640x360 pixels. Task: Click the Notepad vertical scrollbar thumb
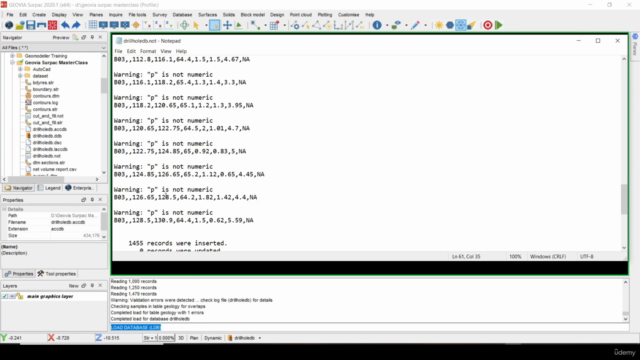click(624, 199)
